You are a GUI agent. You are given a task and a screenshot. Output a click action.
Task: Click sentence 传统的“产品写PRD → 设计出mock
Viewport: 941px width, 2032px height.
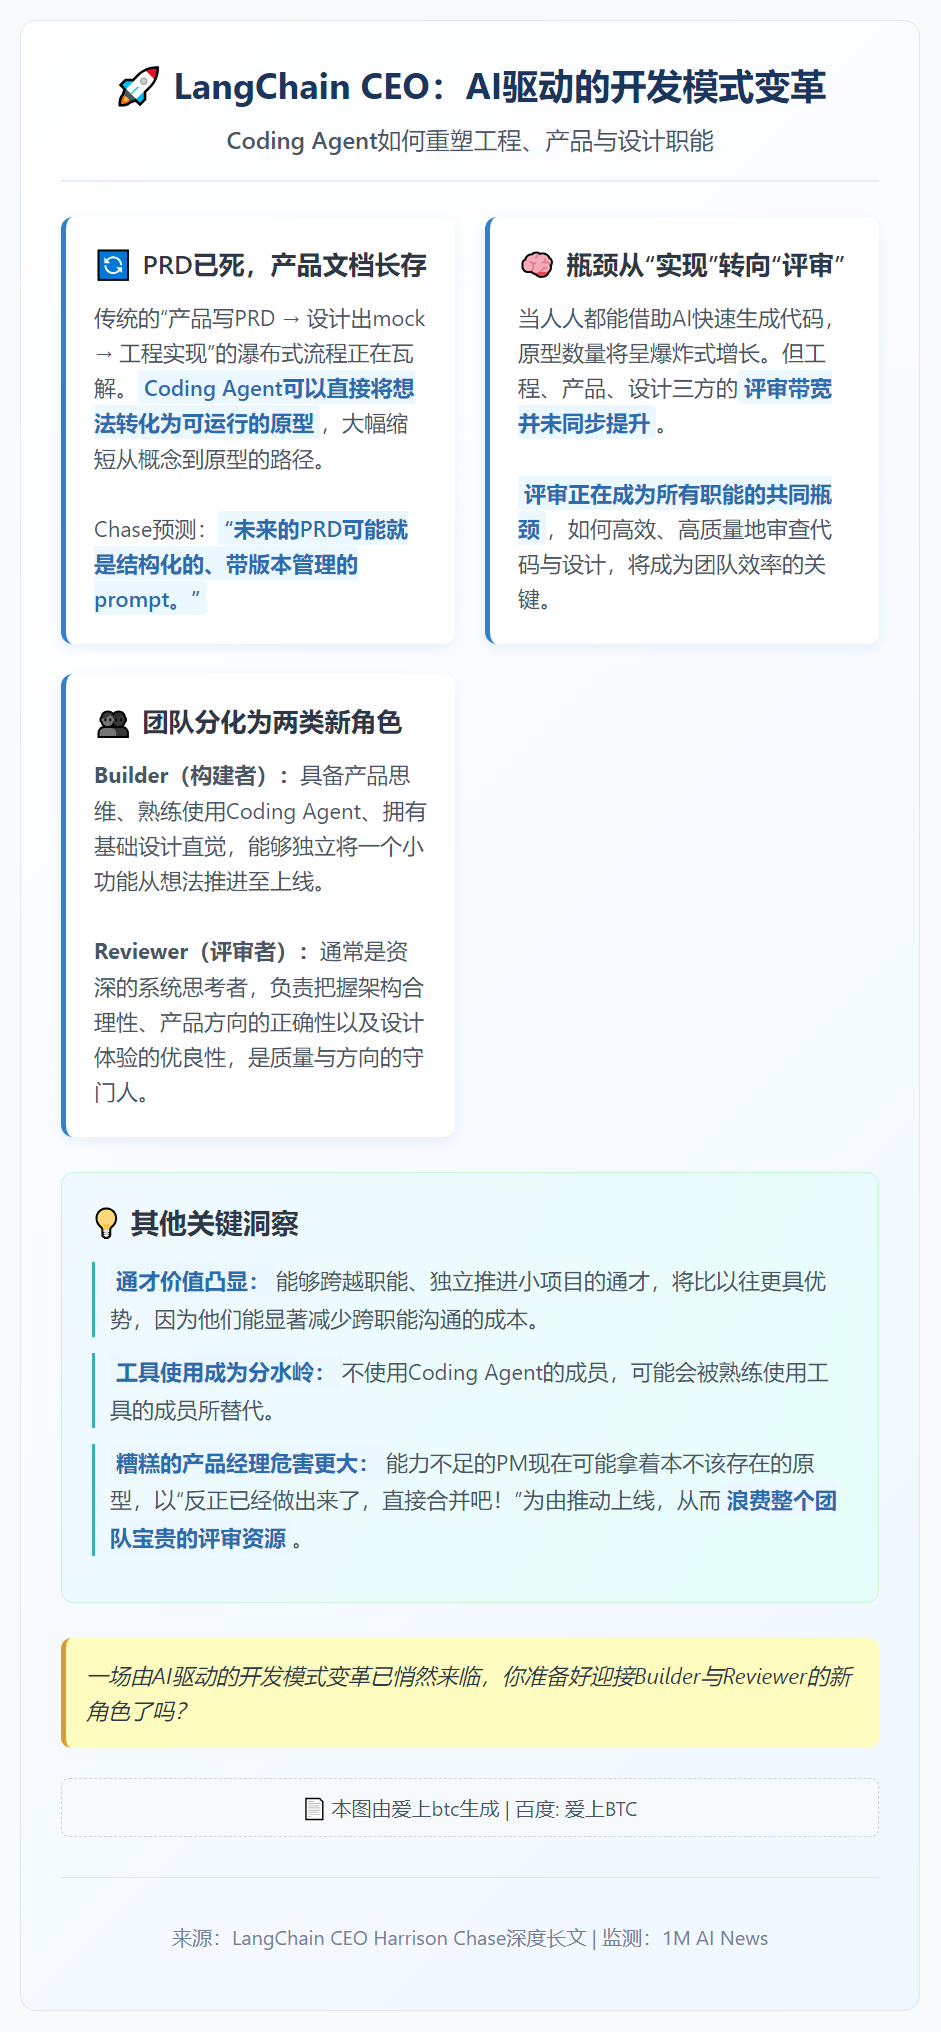[260, 319]
